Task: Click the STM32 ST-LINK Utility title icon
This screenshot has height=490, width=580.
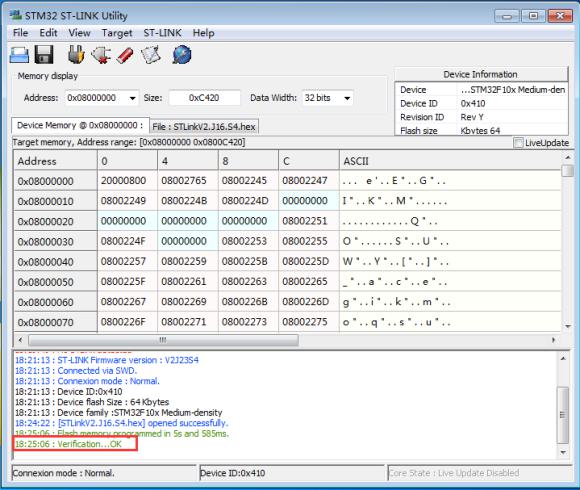Action: click(x=16, y=15)
